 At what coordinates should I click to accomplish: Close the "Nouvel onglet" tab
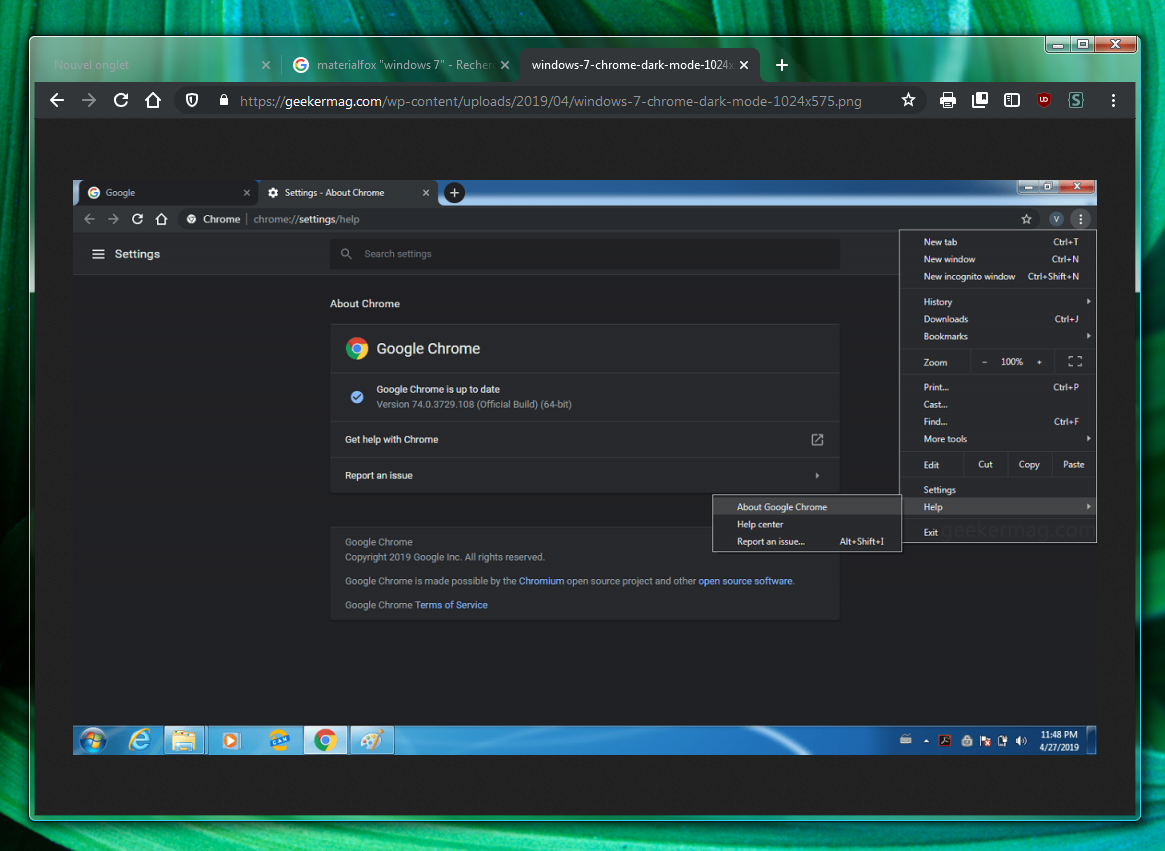click(x=266, y=65)
